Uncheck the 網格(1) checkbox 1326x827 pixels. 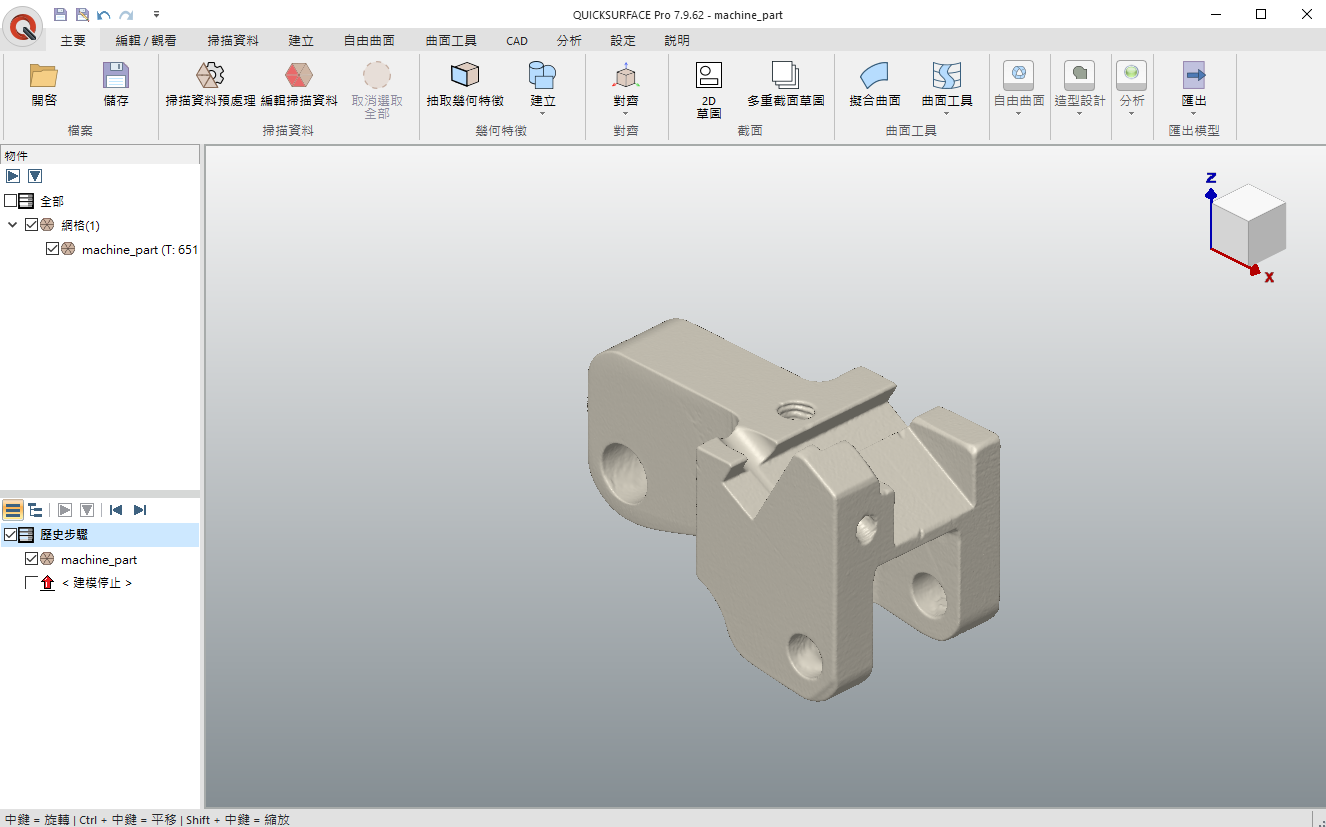[x=32, y=225]
